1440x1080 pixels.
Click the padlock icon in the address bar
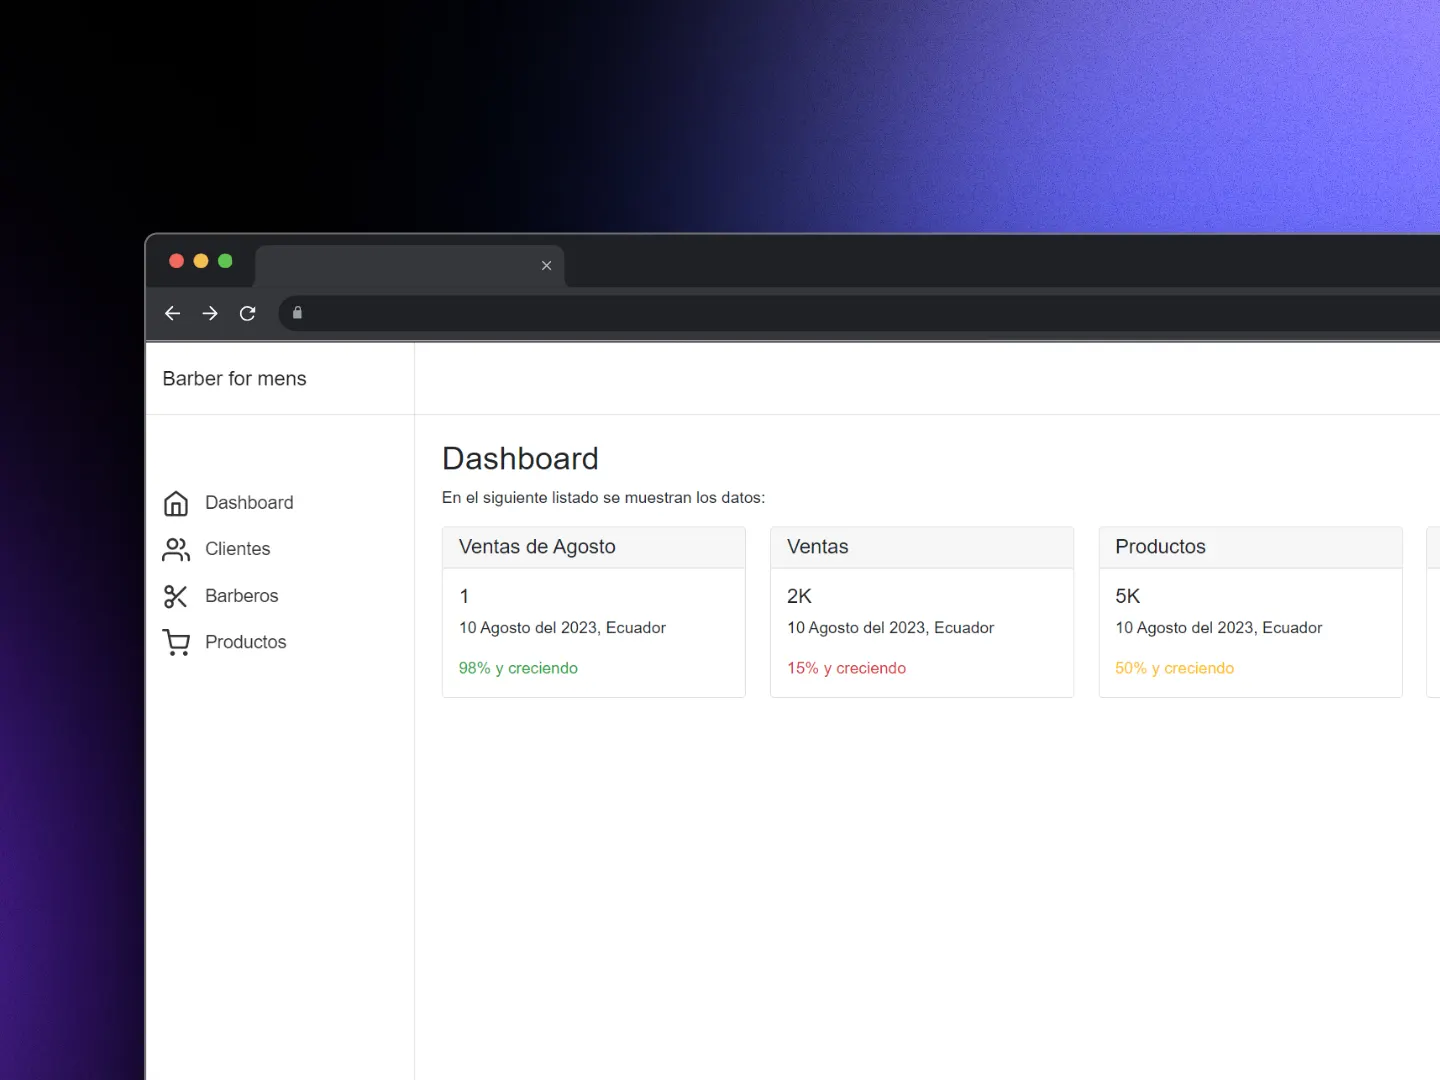(x=297, y=313)
